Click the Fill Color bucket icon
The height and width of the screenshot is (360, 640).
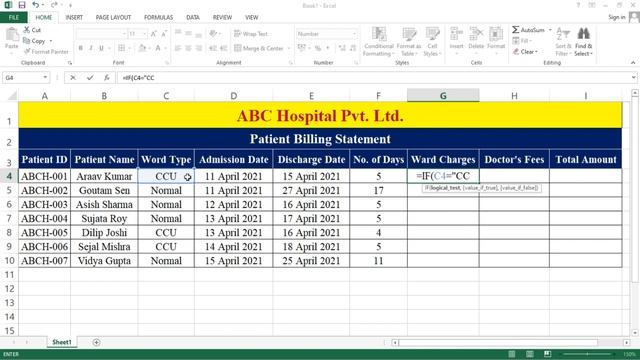click(142, 48)
